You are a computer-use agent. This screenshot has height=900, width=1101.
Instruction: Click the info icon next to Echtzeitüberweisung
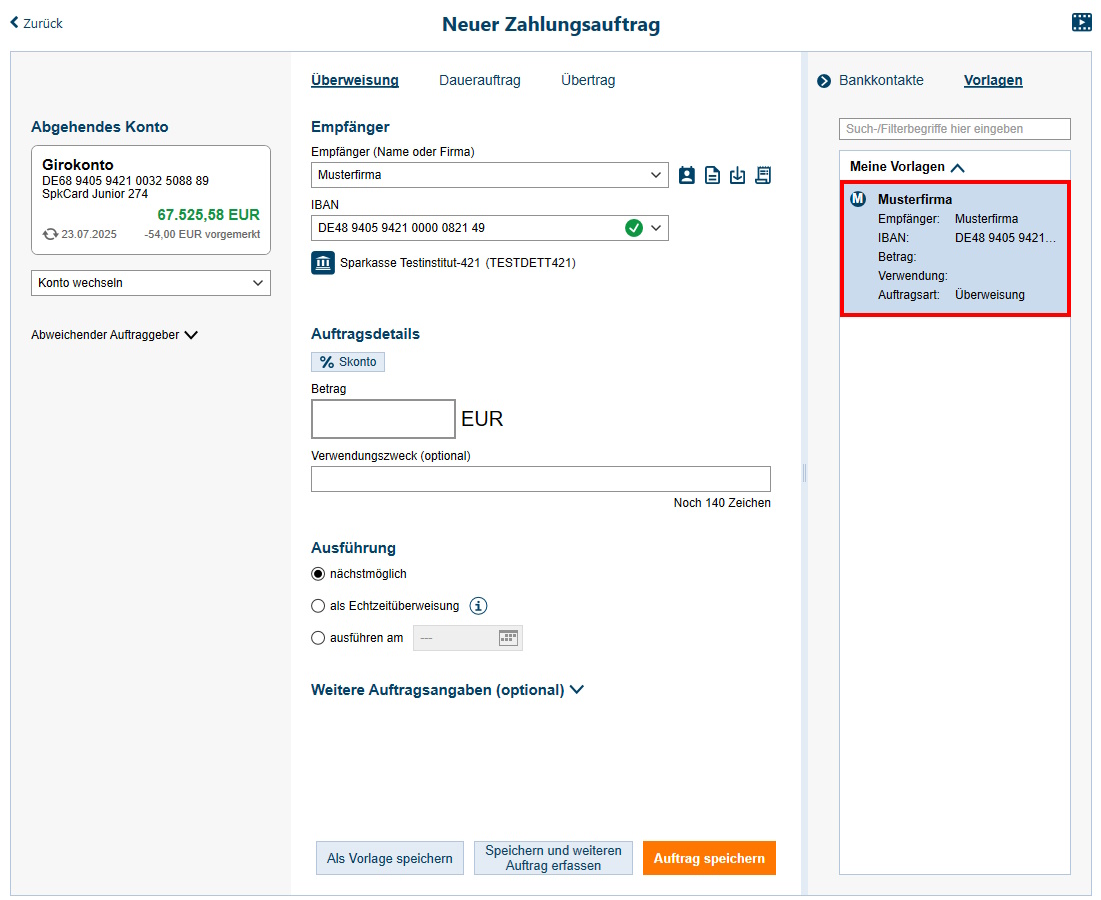[478, 606]
